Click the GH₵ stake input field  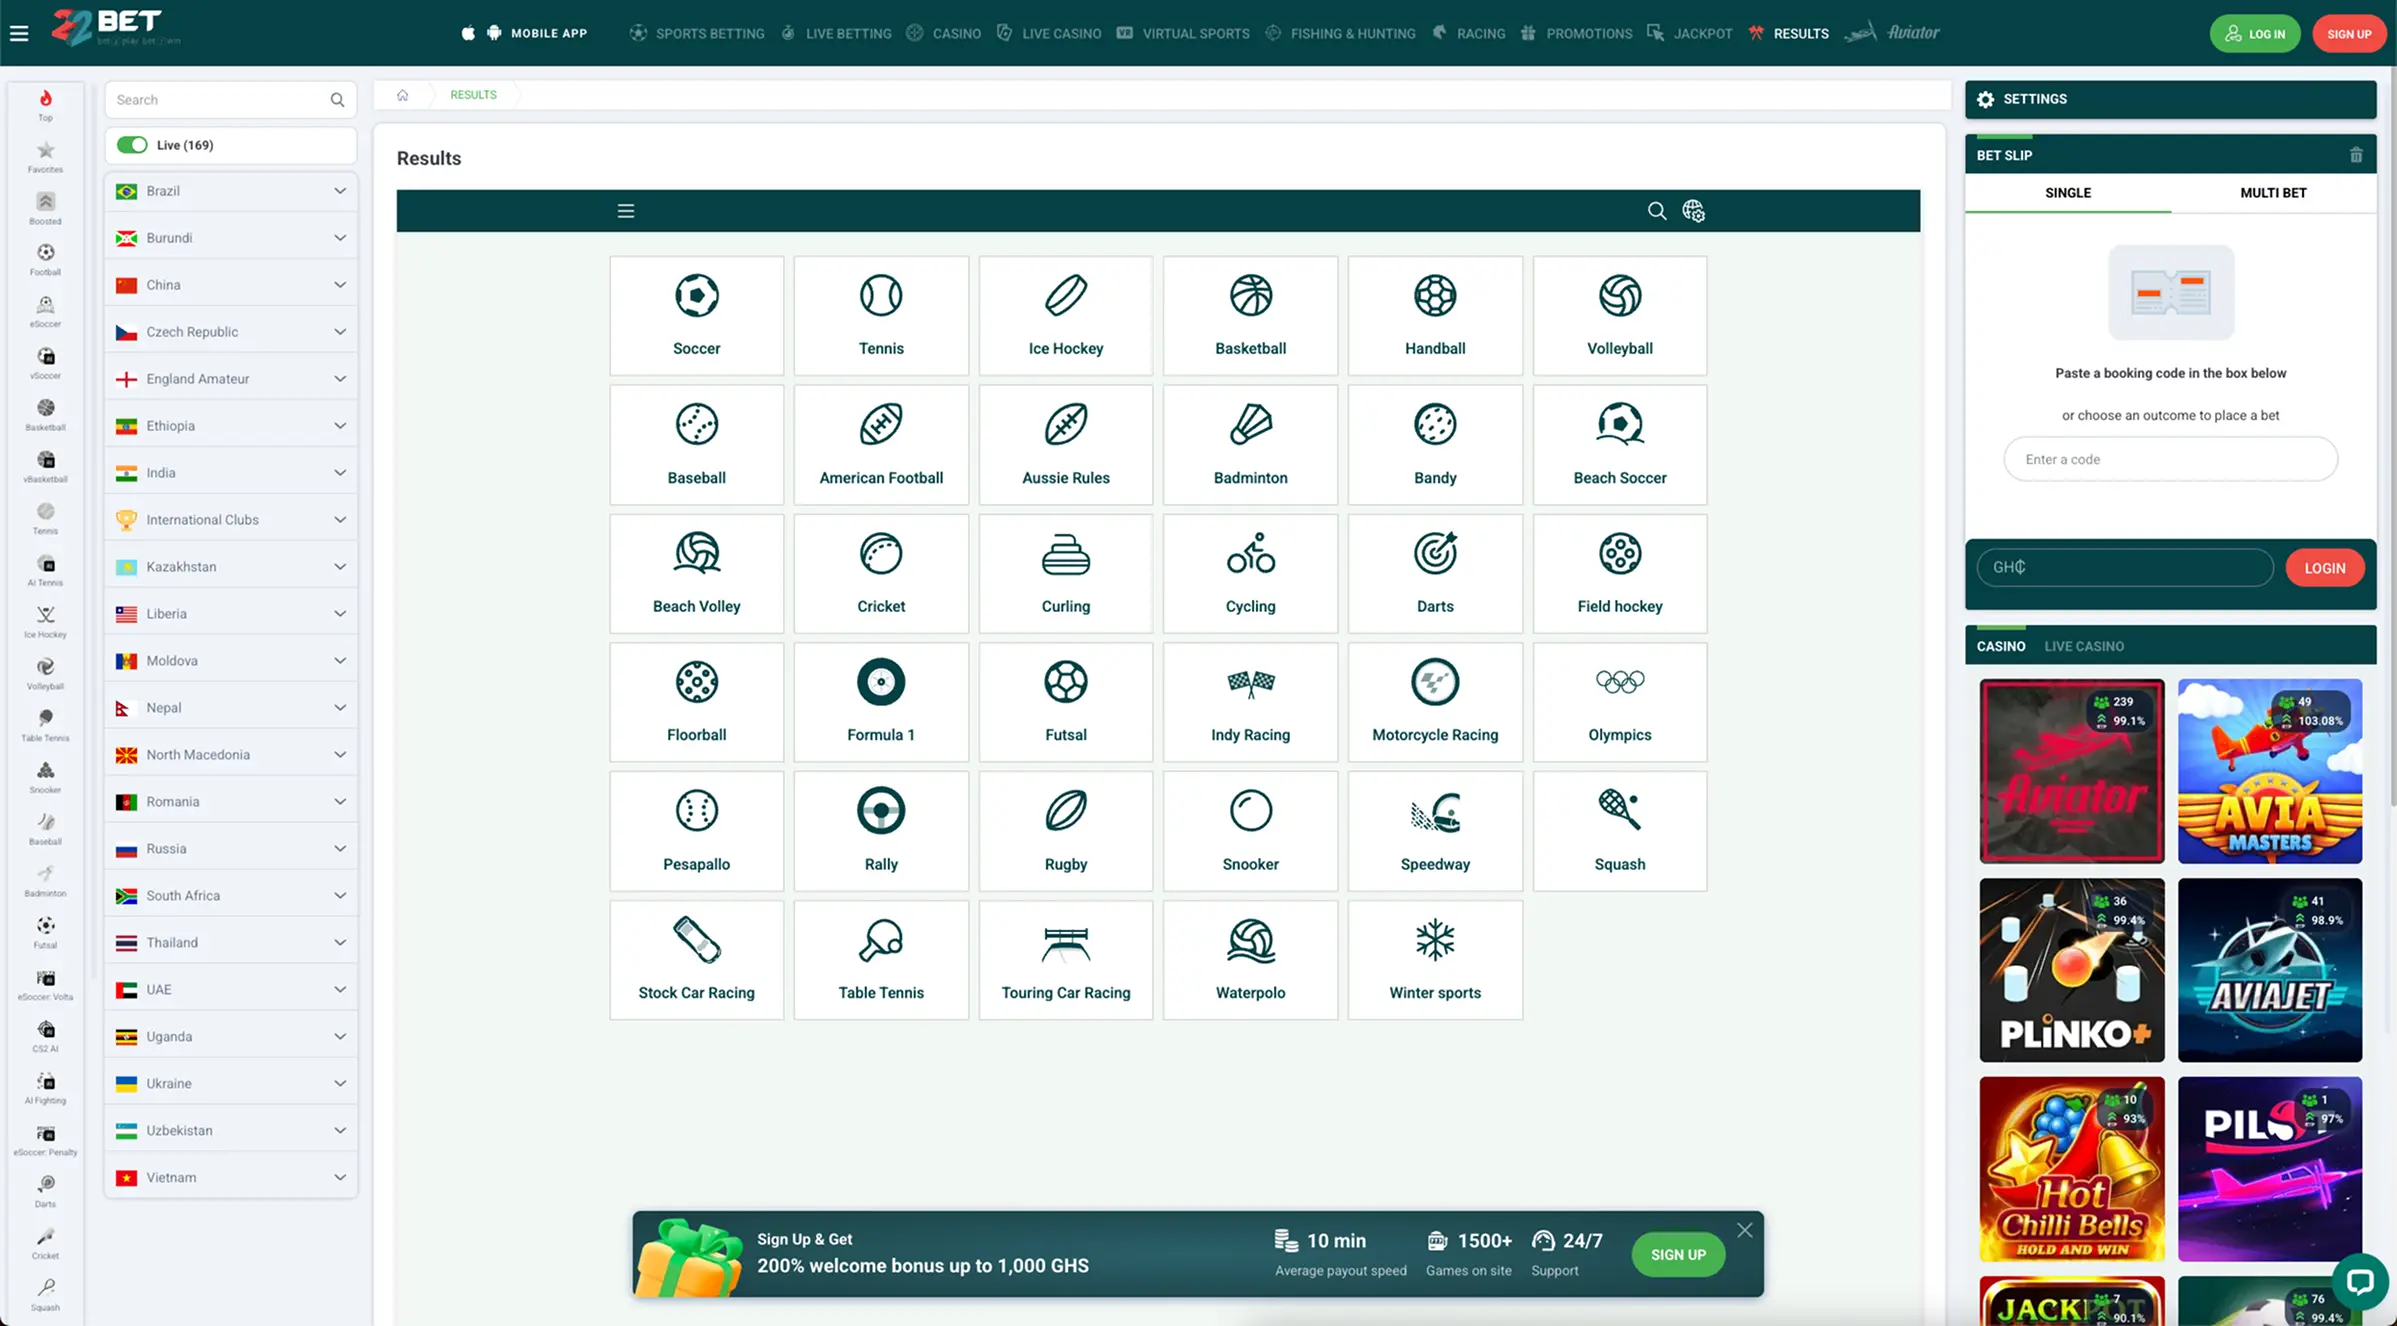pyautogui.click(x=2124, y=568)
